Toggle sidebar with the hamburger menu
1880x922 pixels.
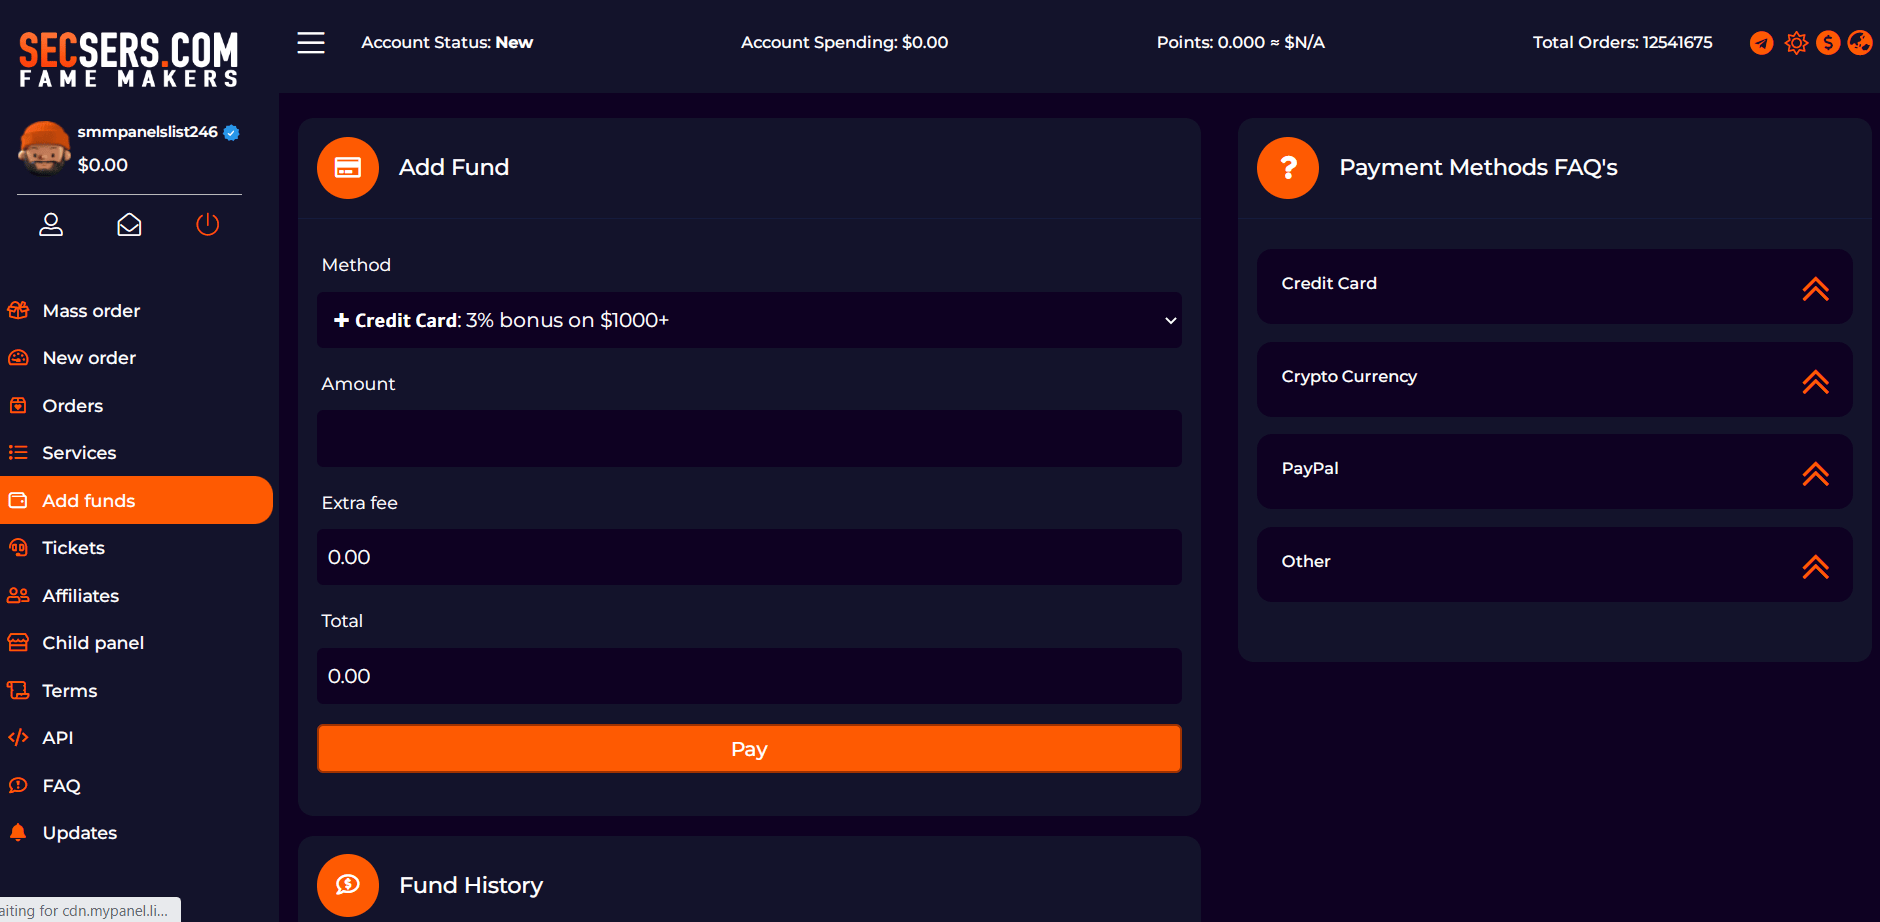pyautogui.click(x=311, y=43)
